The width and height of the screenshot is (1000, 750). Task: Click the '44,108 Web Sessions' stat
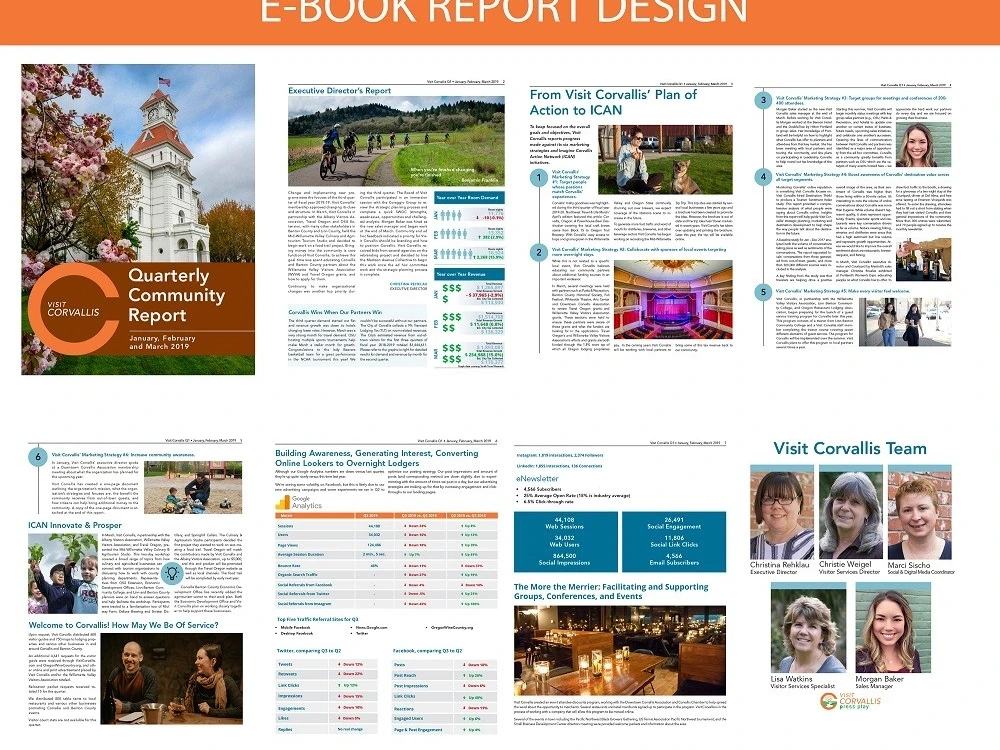(x=564, y=523)
